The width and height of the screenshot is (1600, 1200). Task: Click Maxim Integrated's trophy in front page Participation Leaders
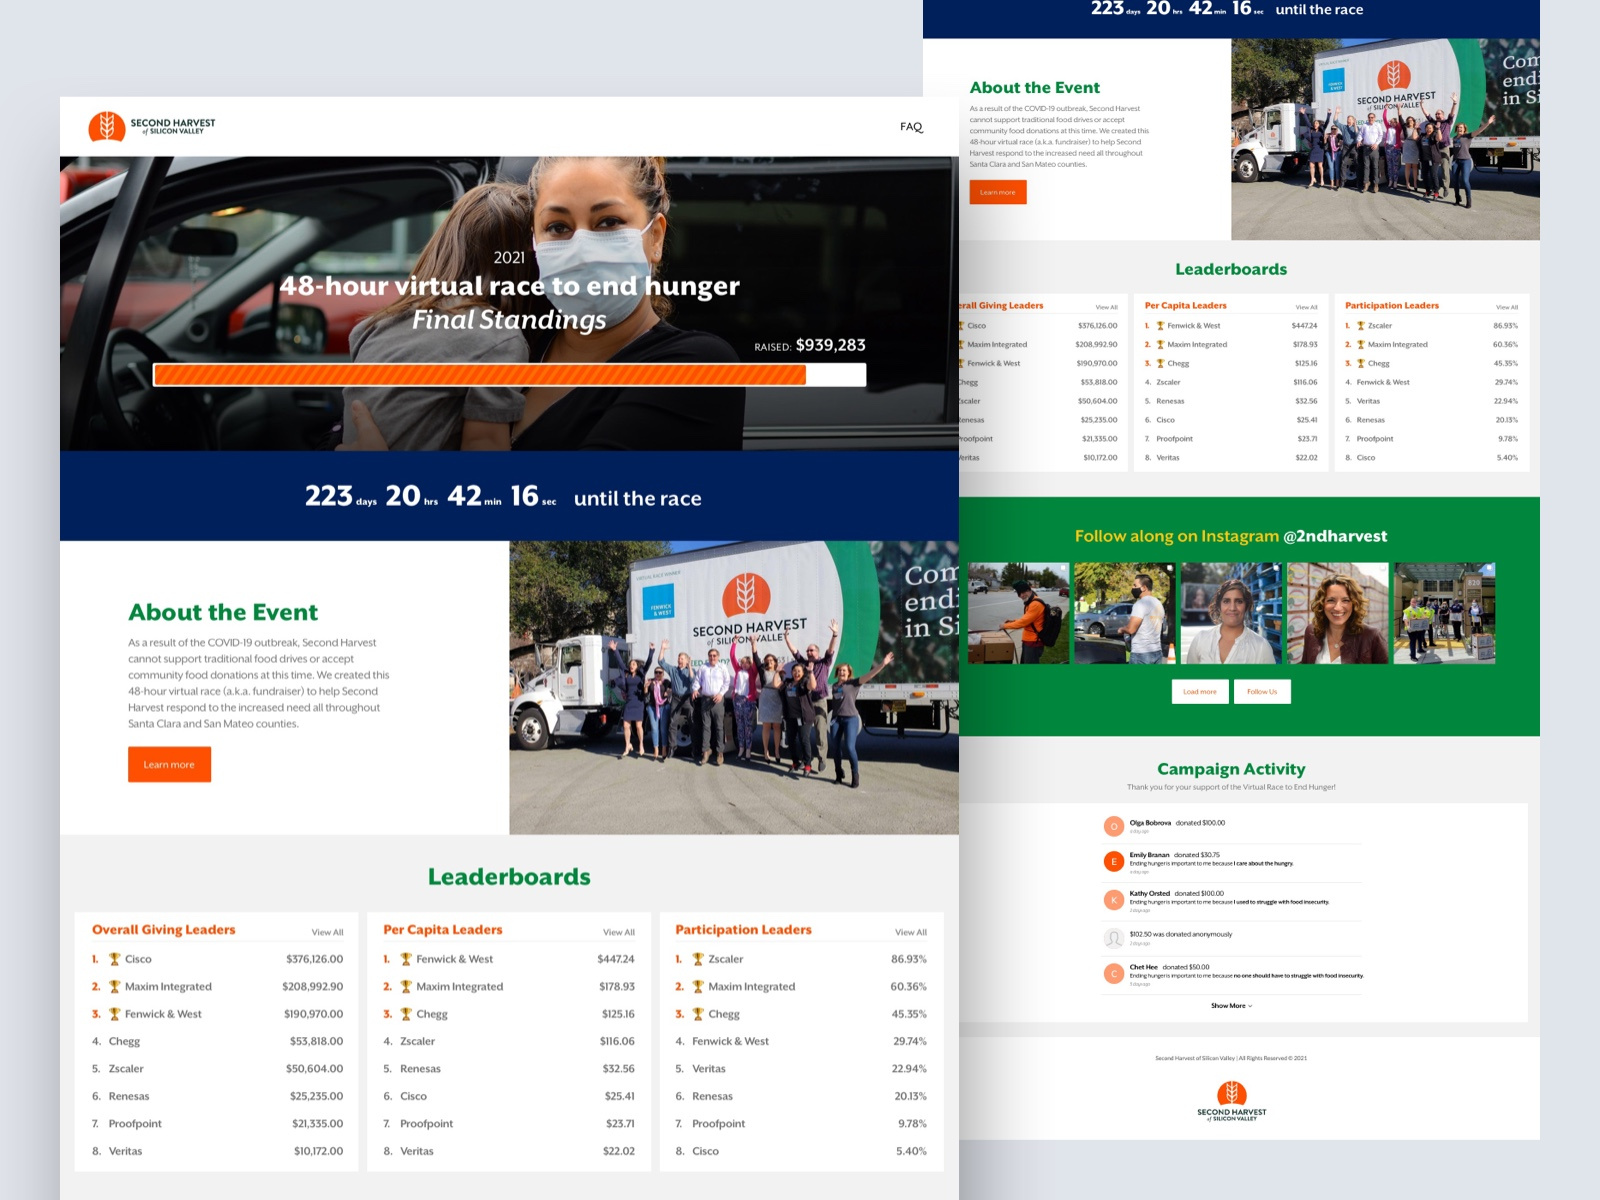pyautogui.click(x=698, y=986)
